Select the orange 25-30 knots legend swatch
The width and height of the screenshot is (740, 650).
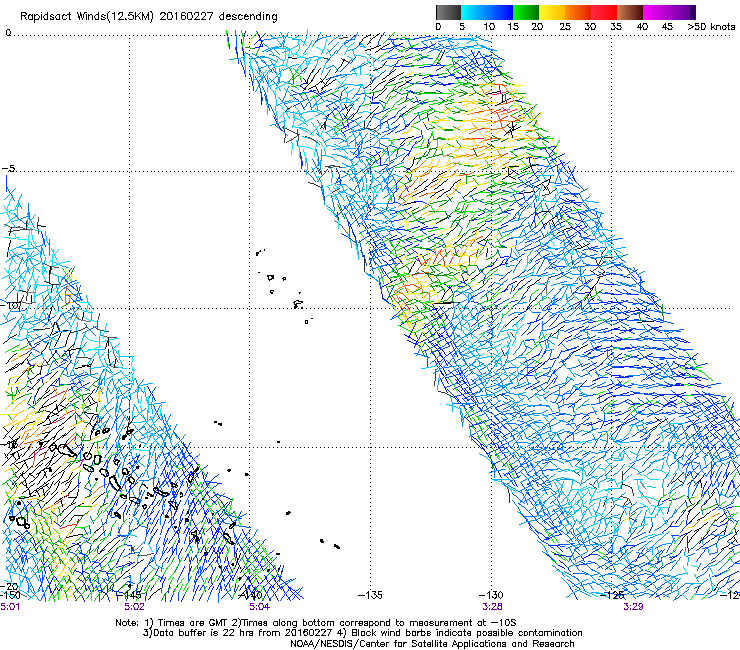point(578,12)
